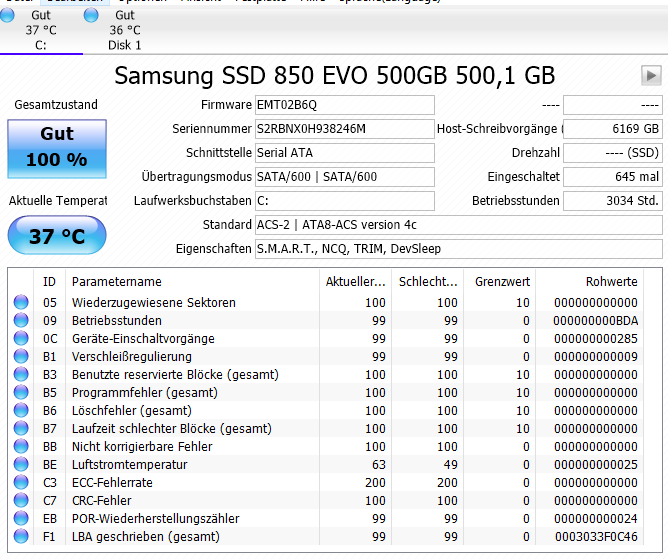Click the blue status orb for drive C:

[x=7, y=15]
